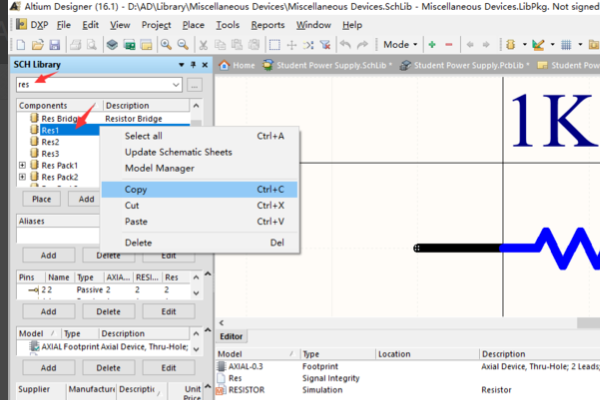Click the Open document folder icon
Screen dimensions: 600x400
[x=38, y=45]
